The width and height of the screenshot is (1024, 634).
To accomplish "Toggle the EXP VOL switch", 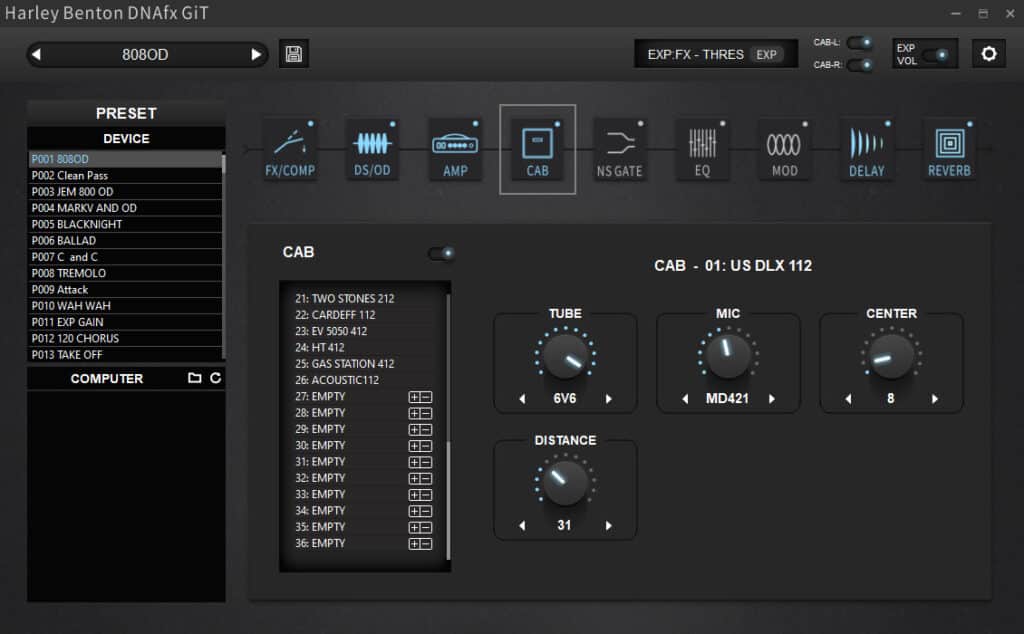I will pyautogui.click(x=936, y=55).
